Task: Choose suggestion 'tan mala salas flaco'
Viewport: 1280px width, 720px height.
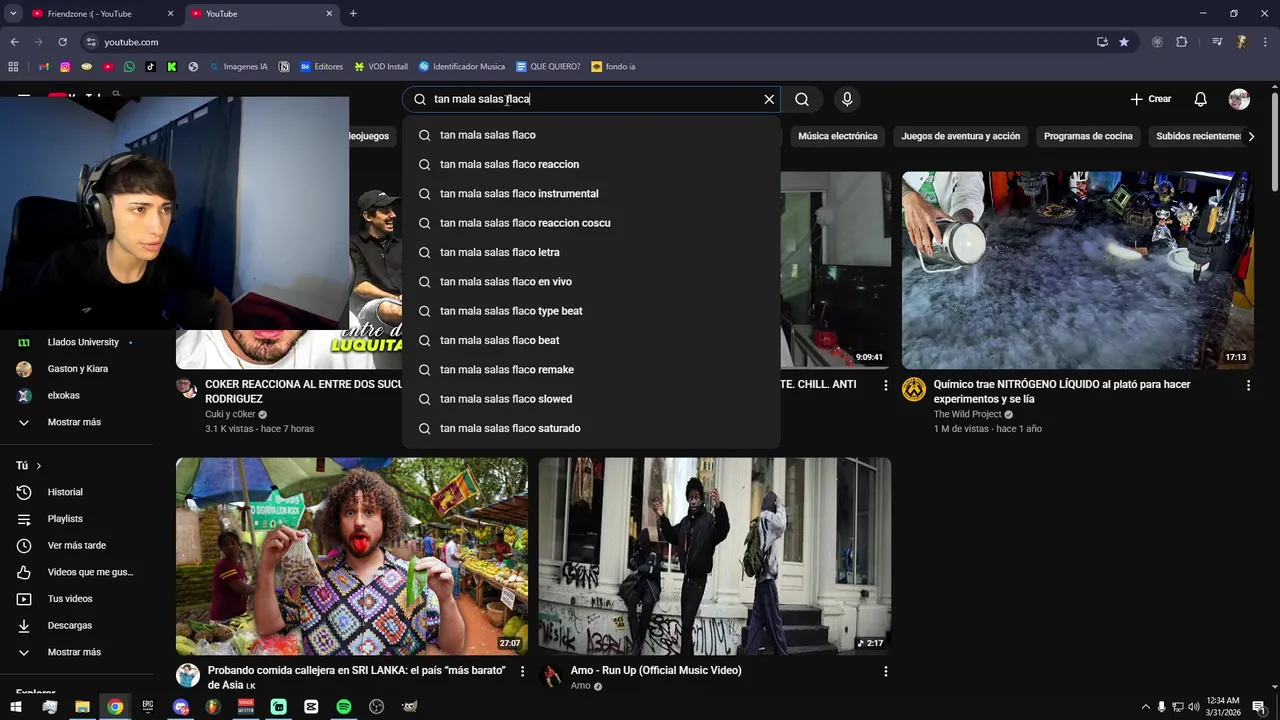Action: click(x=591, y=135)
